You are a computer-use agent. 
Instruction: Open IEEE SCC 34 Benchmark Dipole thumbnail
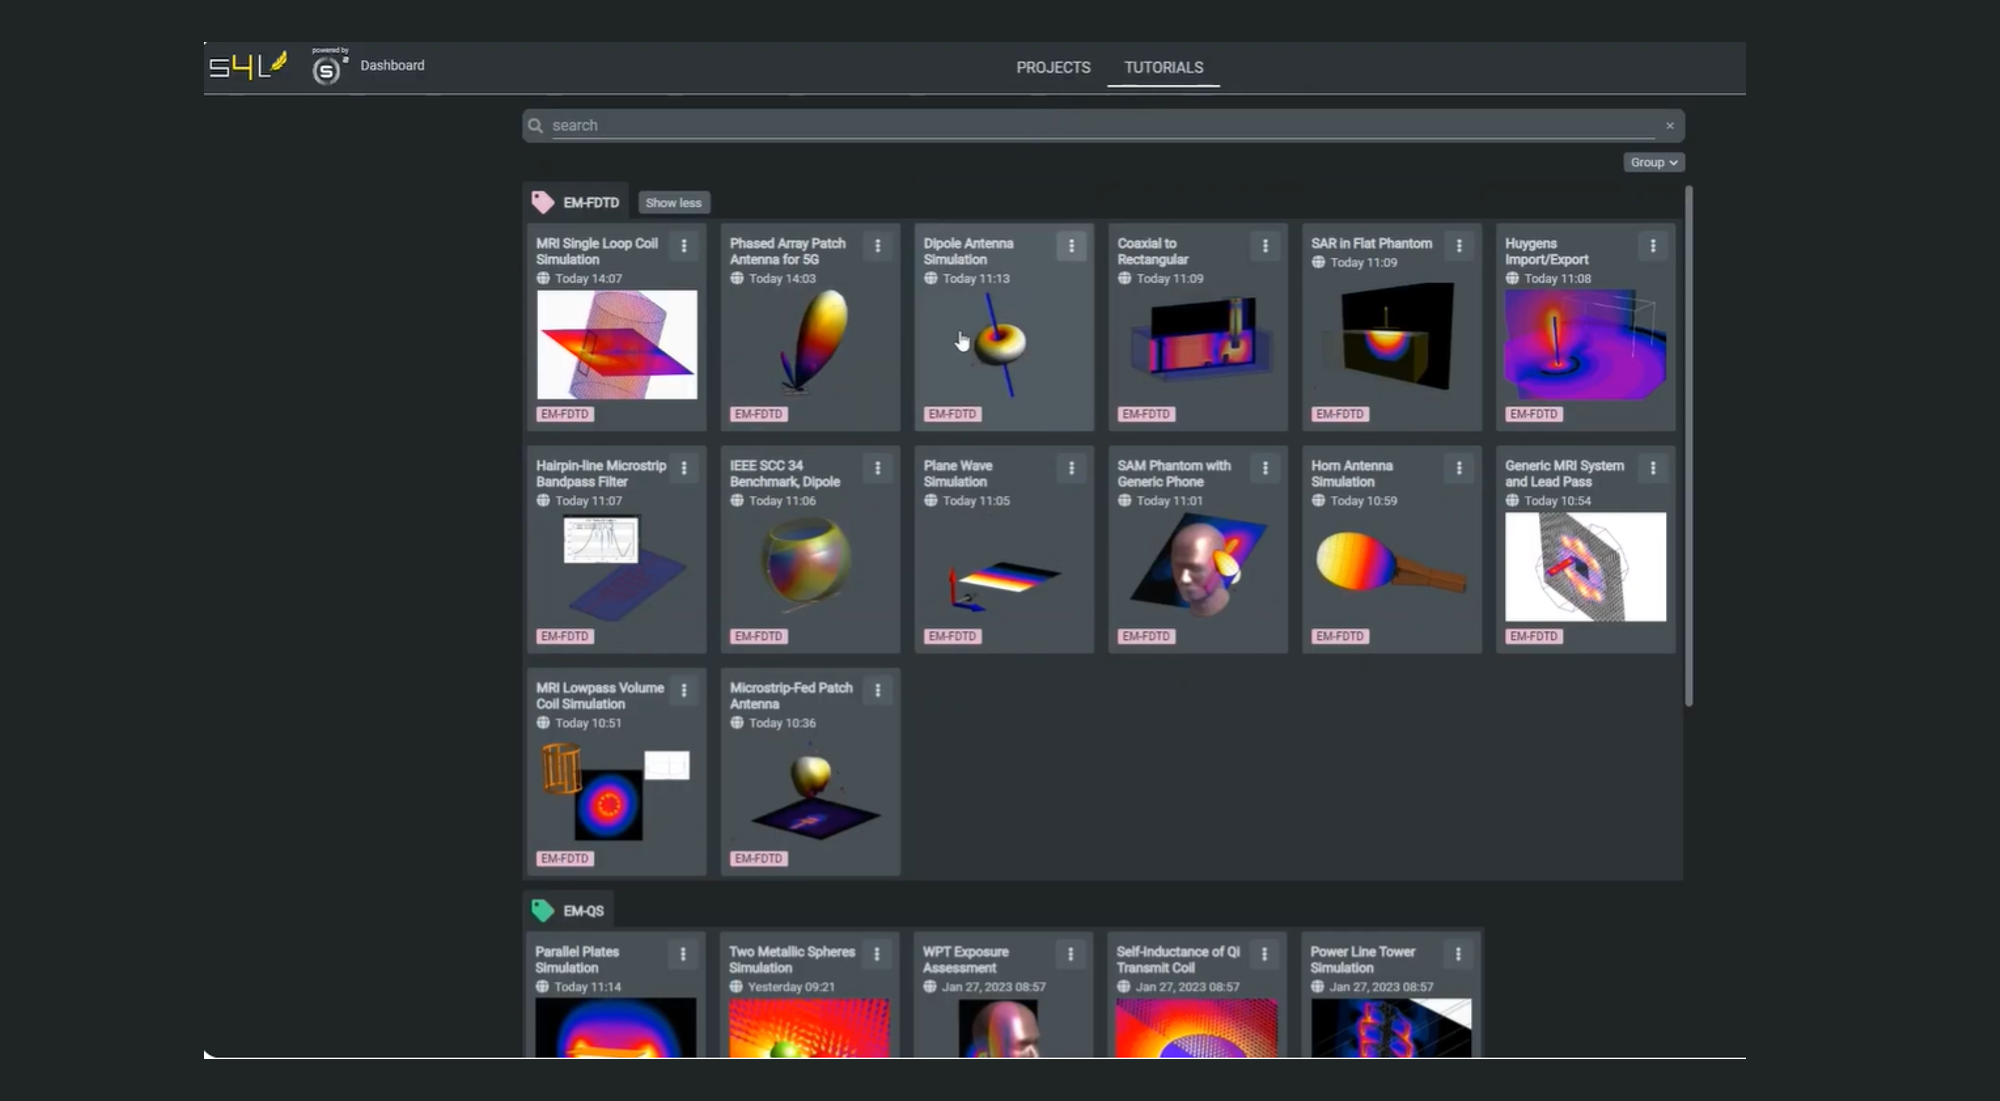click(811, 567)
